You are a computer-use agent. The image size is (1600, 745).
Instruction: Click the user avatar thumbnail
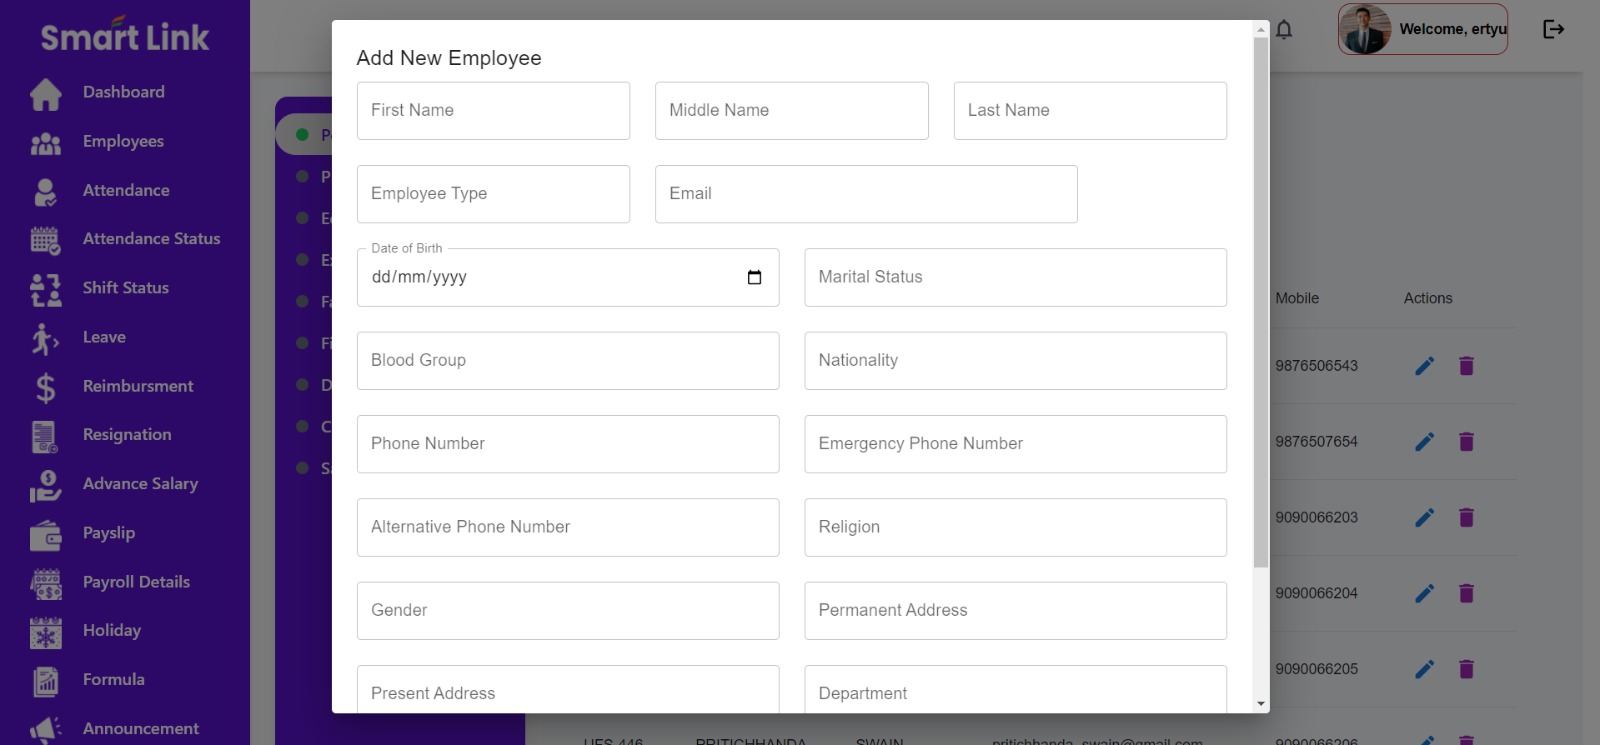coord(1365,29)
